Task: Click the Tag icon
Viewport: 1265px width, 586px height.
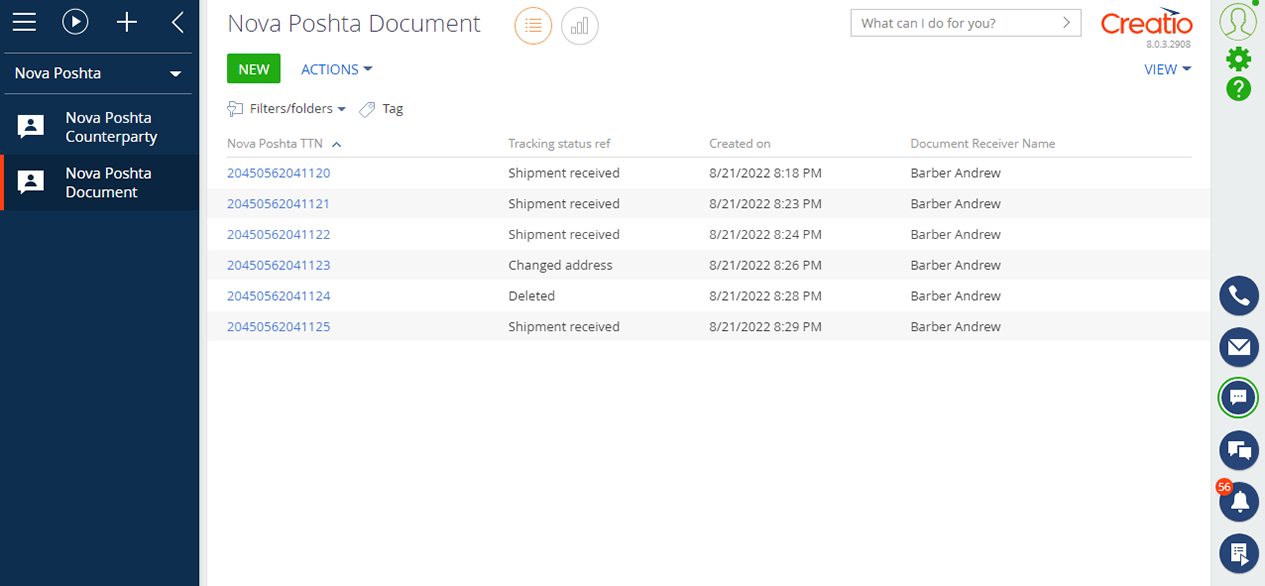Action: (x=367, y=108)
